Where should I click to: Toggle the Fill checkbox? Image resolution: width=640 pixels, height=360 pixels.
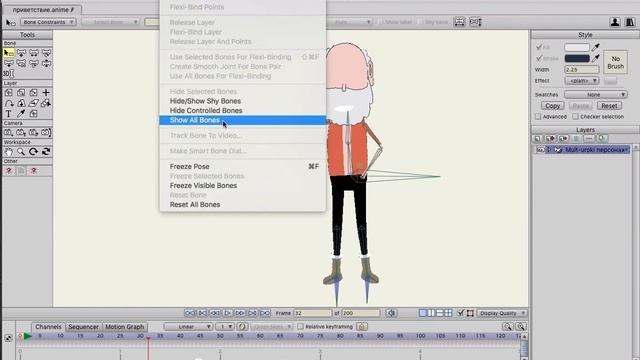point(539,47)
